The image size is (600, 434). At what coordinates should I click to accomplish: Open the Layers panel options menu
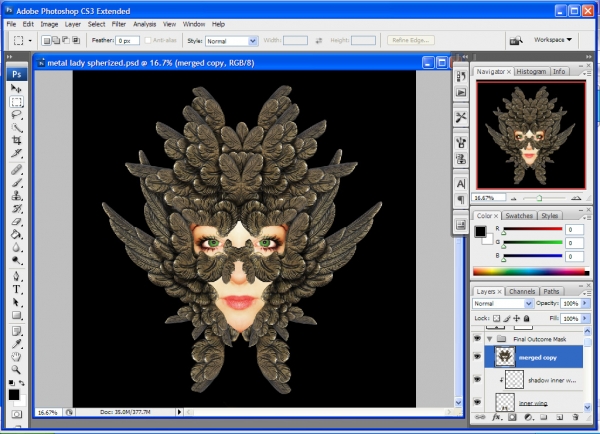coord(585,293)
